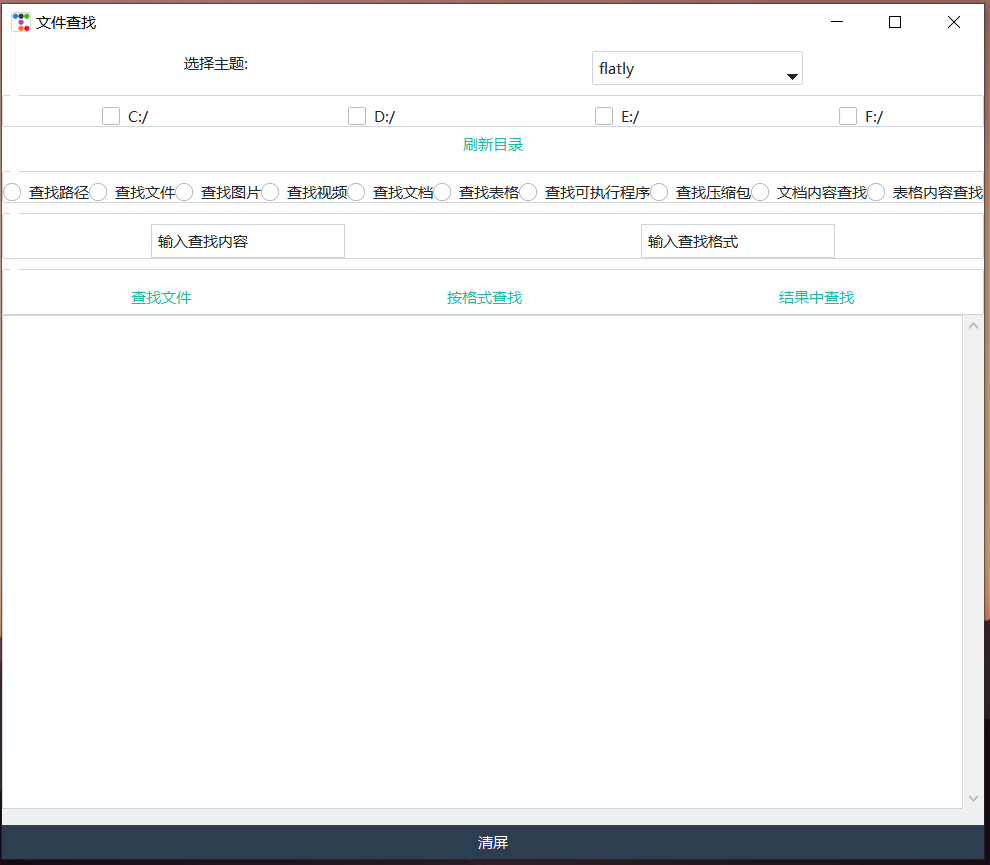Image resolution: width=990 pixels, height=865 pixels.
Task: Select 查找文档 document search option
Action: coord(356,192)
